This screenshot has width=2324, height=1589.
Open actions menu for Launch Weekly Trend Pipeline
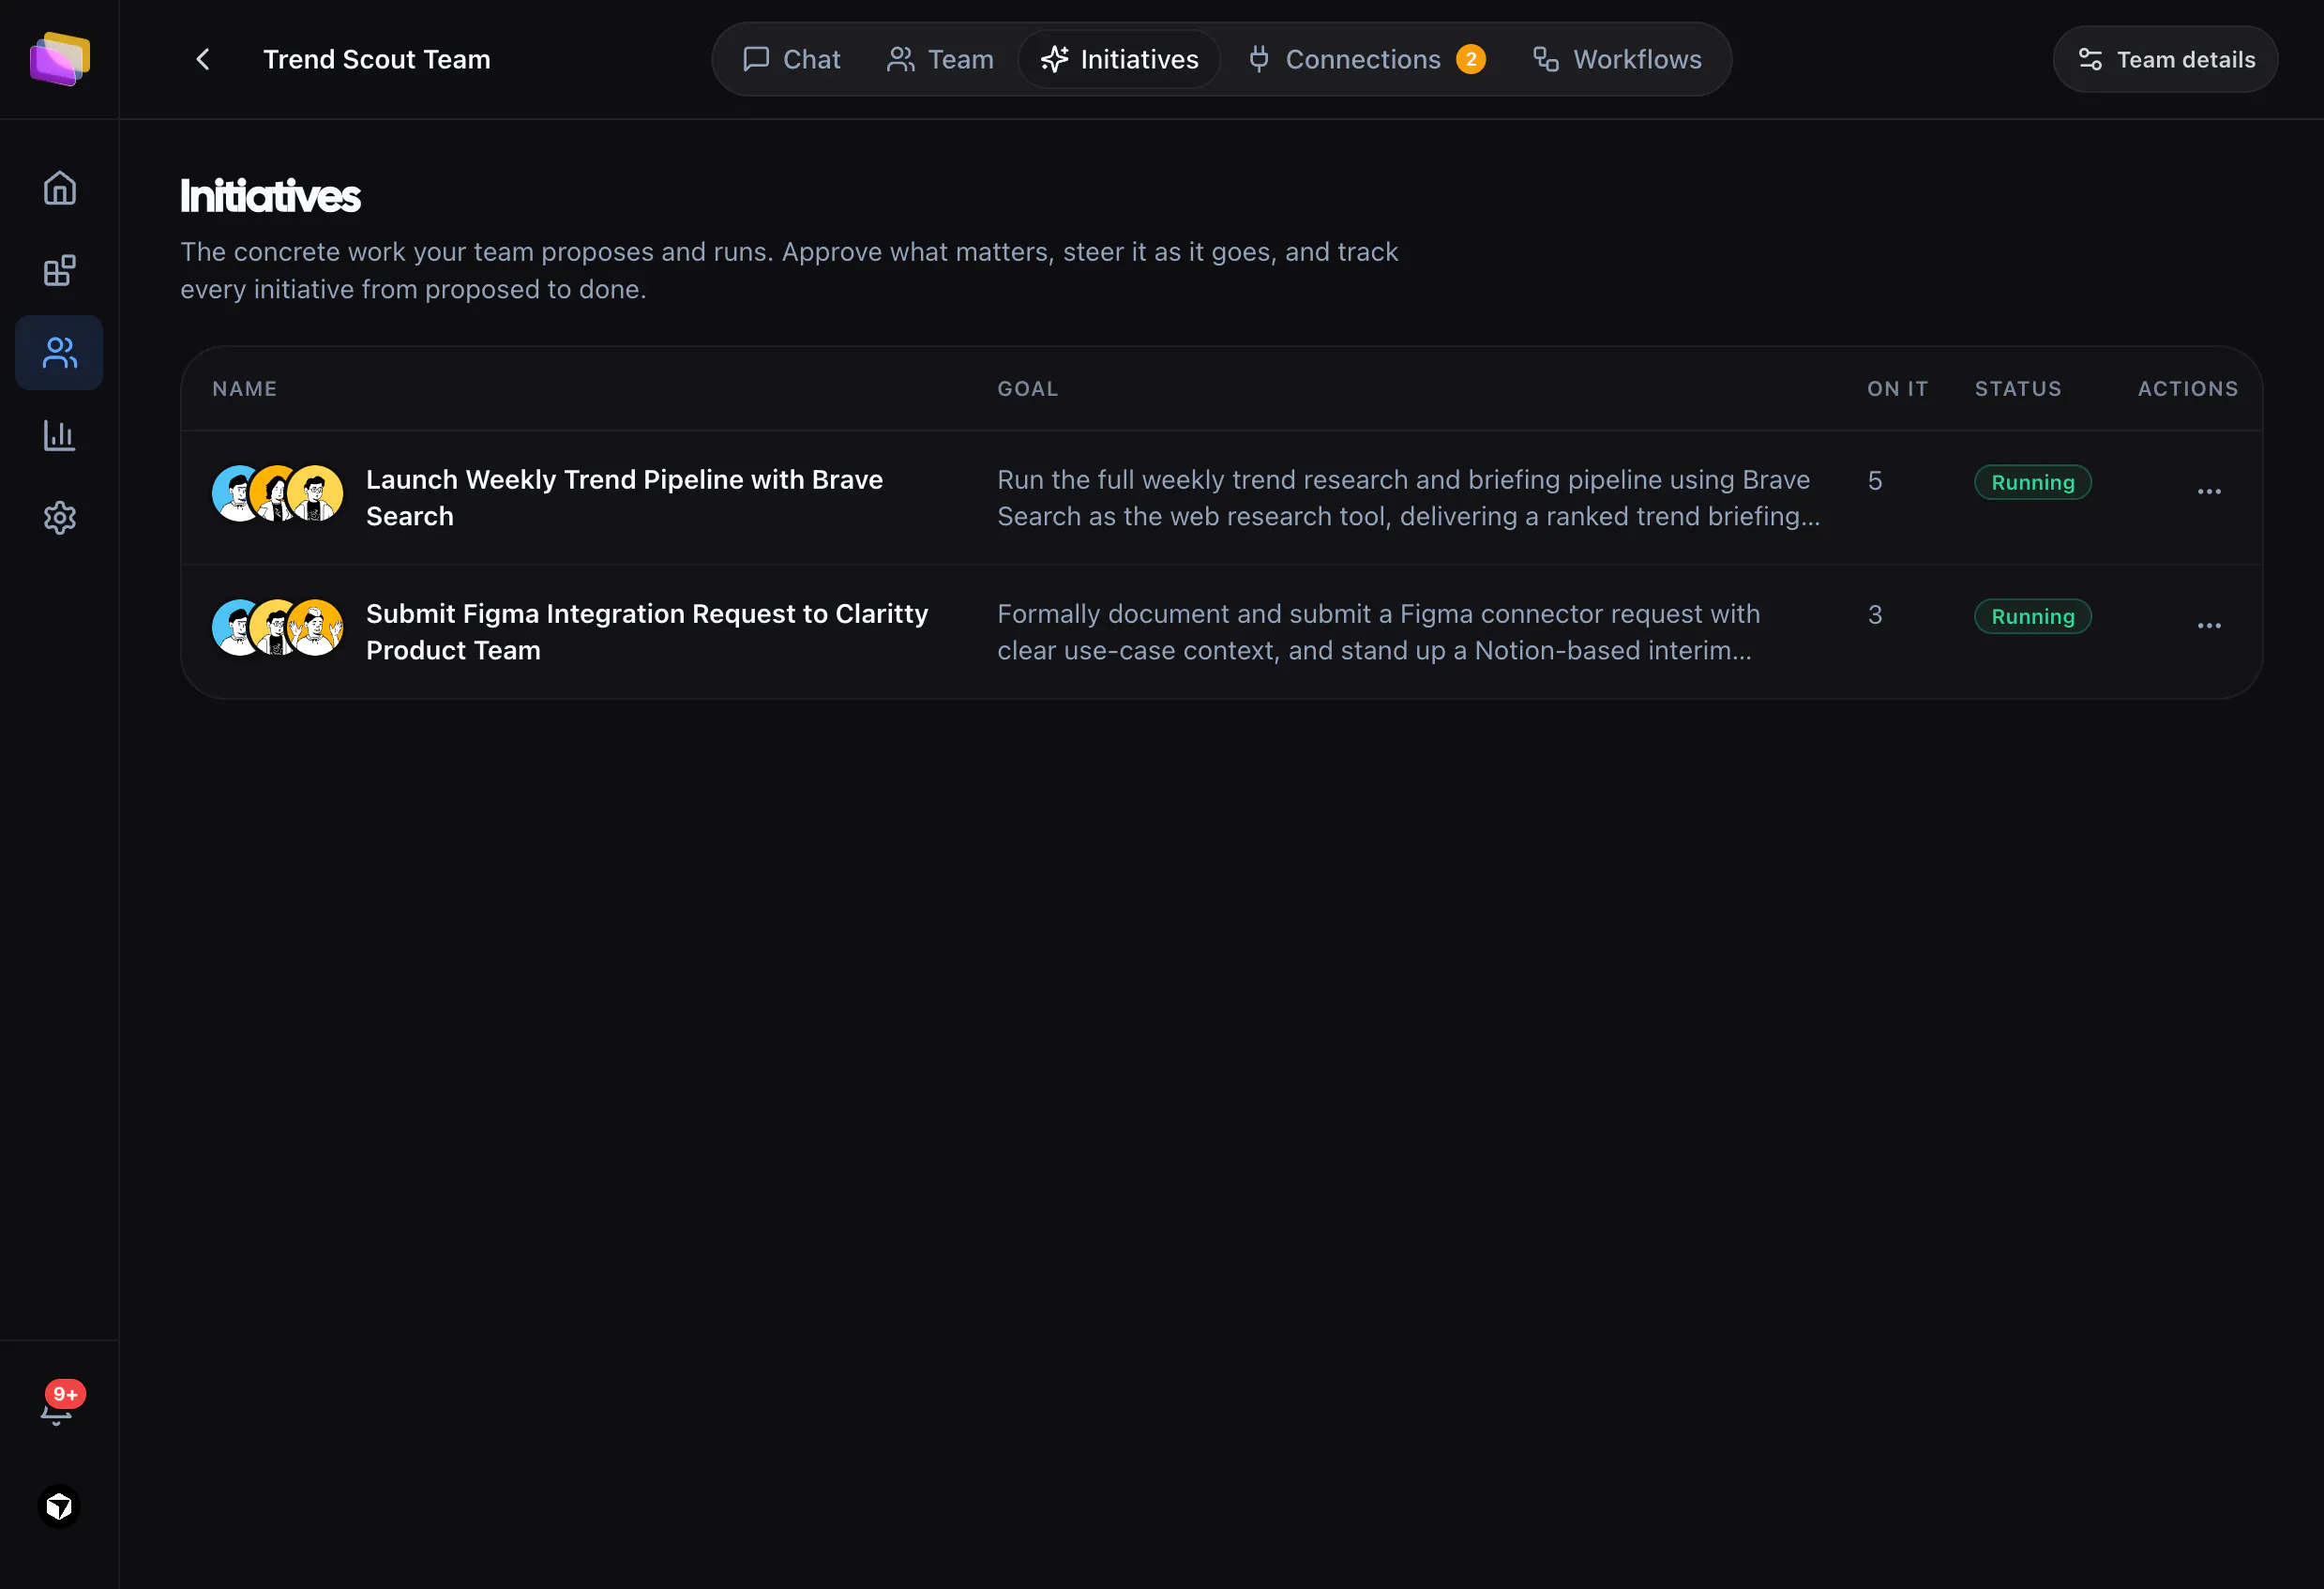click(2209, 491)
